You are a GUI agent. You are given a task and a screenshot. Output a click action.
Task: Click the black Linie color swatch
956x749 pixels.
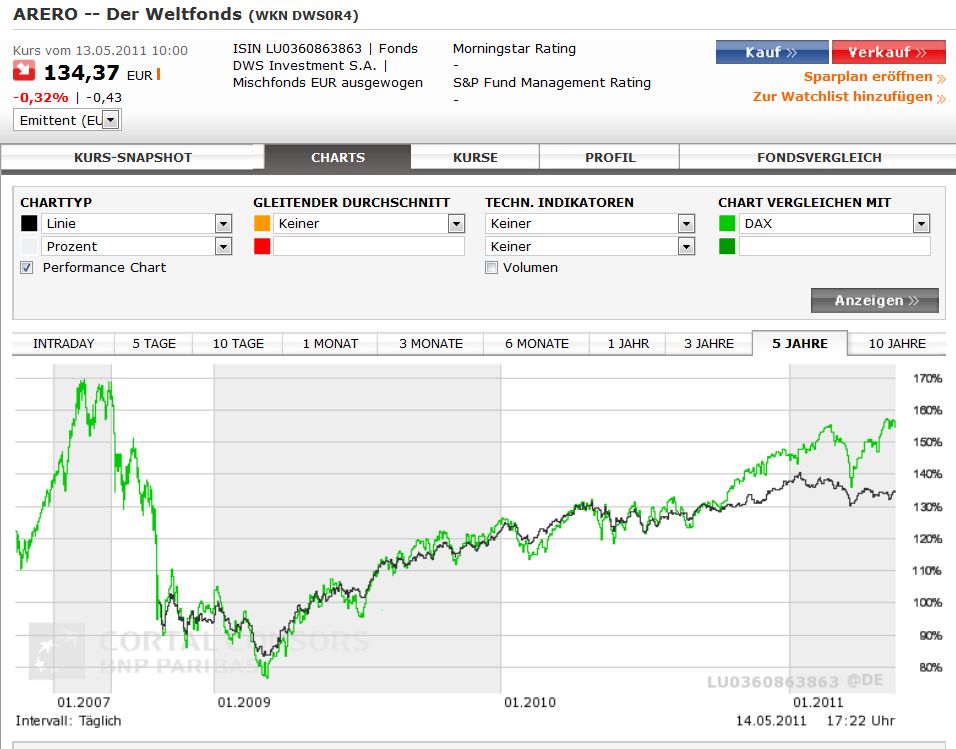click(29, 224)
